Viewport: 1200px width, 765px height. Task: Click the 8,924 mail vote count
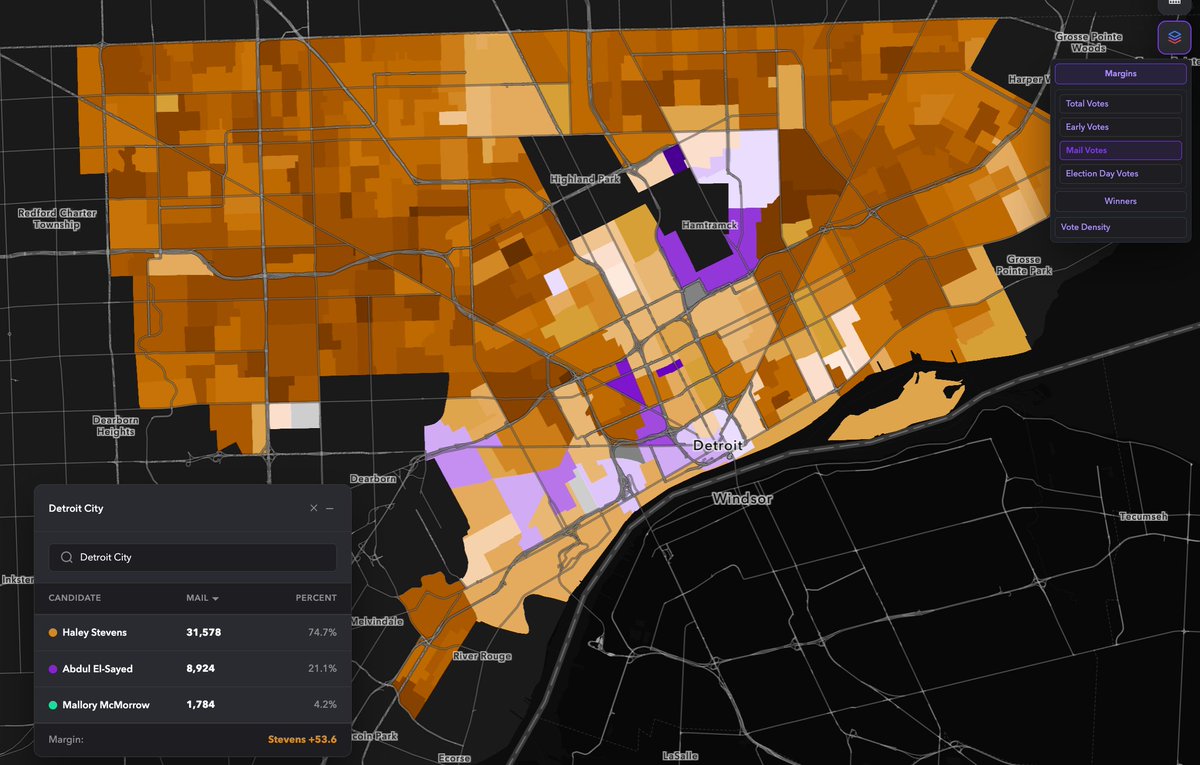(201, 669)
